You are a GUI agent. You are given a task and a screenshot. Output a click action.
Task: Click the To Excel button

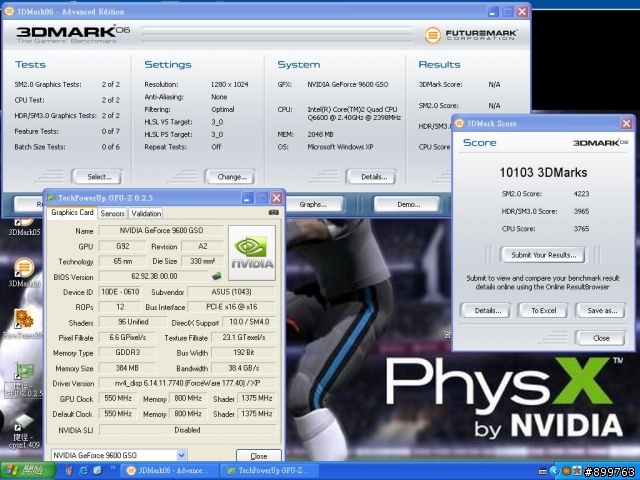tap(543, 311)
